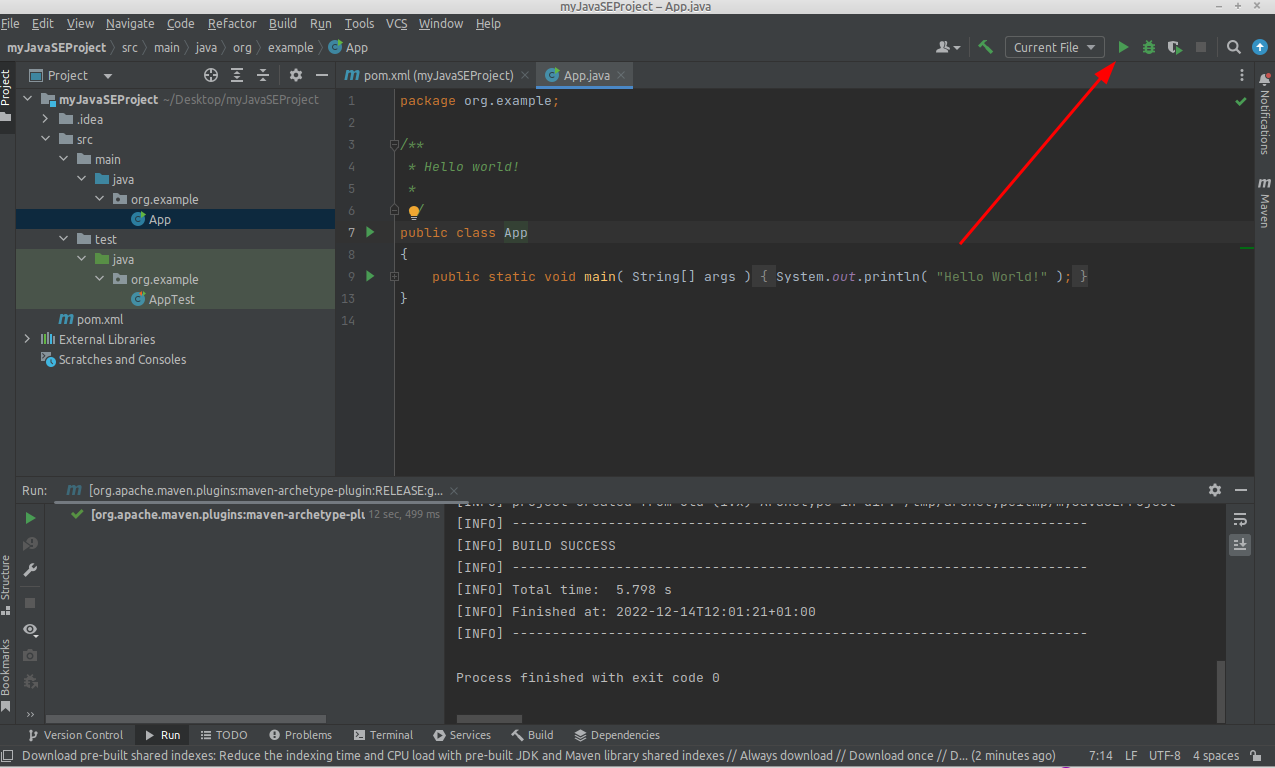Open the editor tabs three-dot menu

point(1242,75)
